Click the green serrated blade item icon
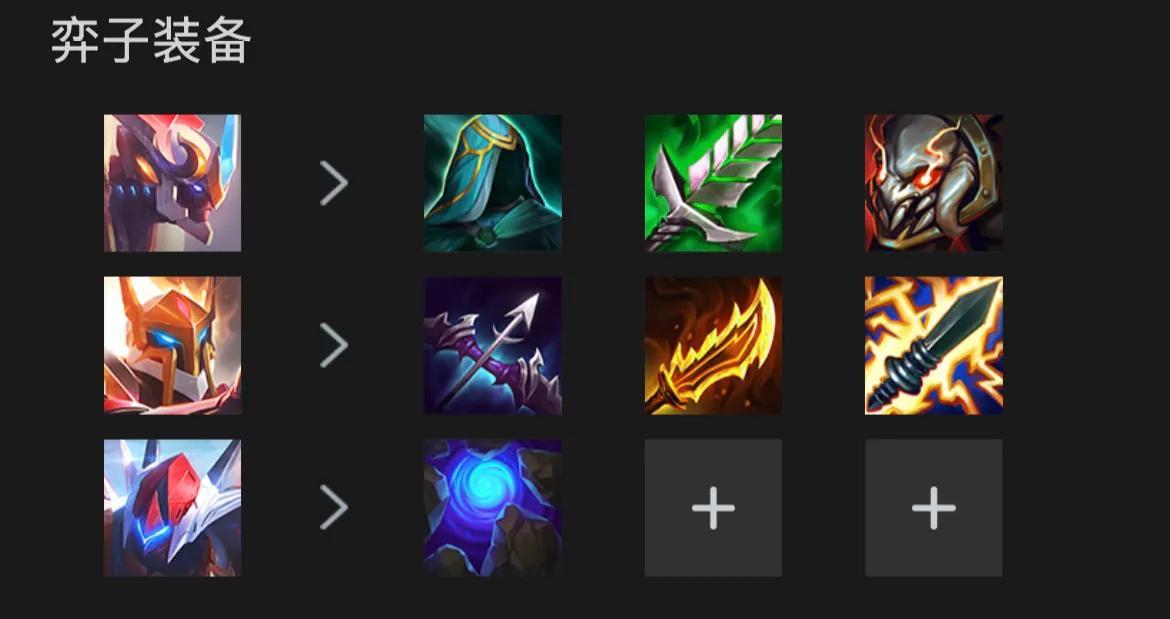1170x619 pixels. (713, 183)
